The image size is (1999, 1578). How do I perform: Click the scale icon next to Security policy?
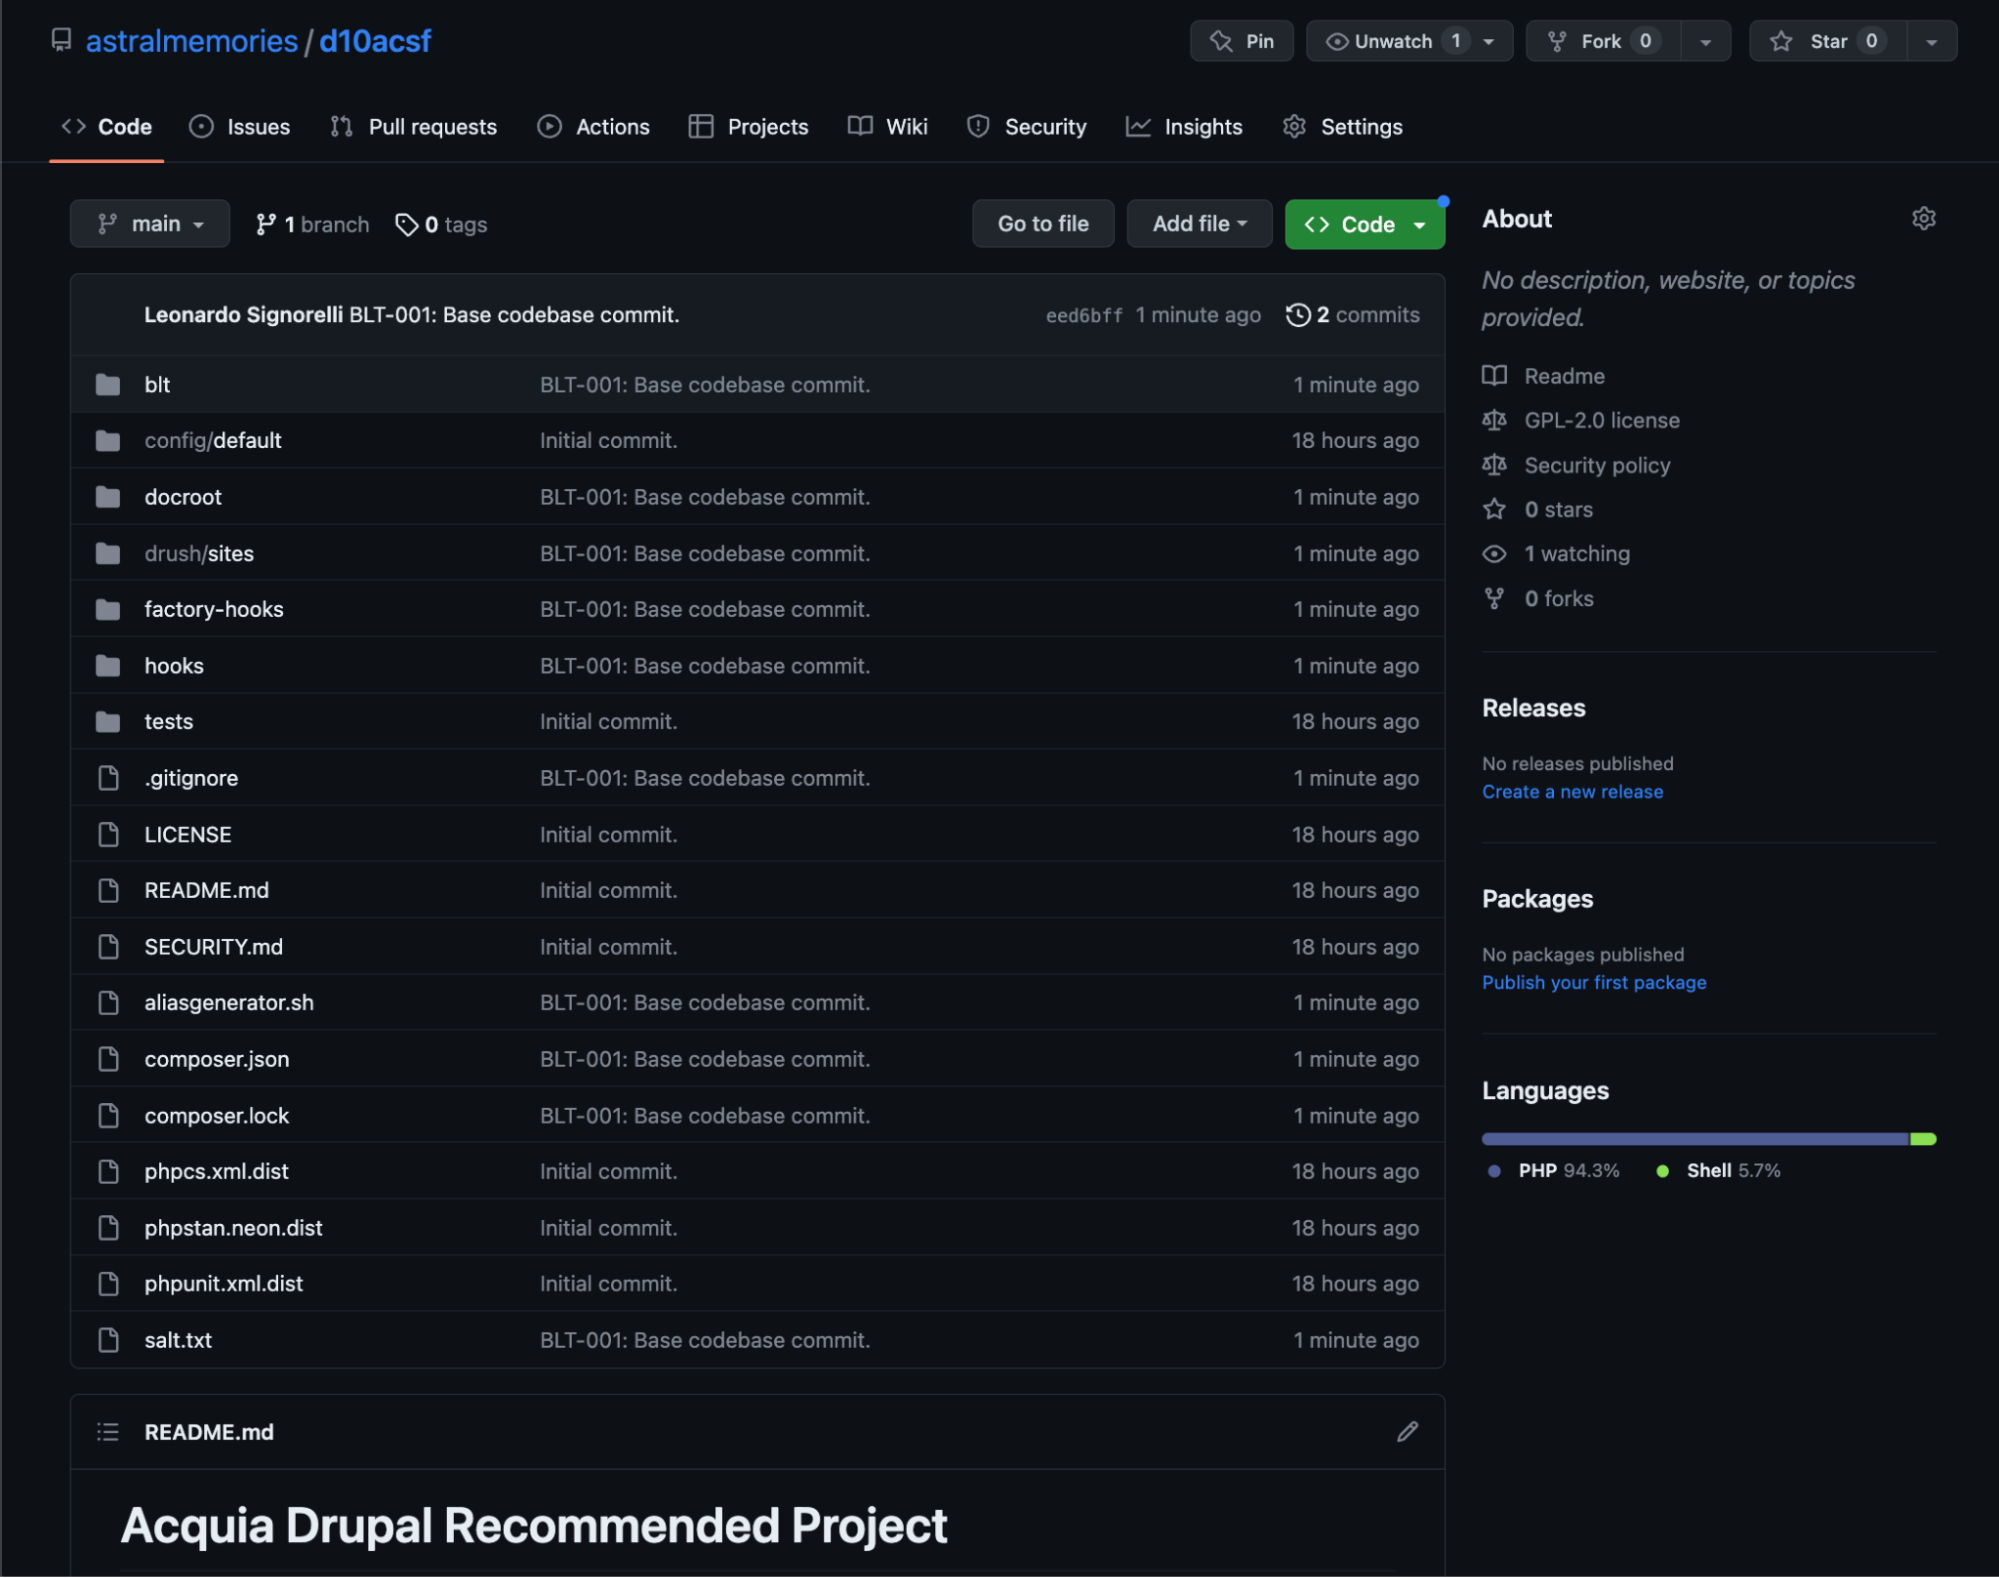(1493, 465)
